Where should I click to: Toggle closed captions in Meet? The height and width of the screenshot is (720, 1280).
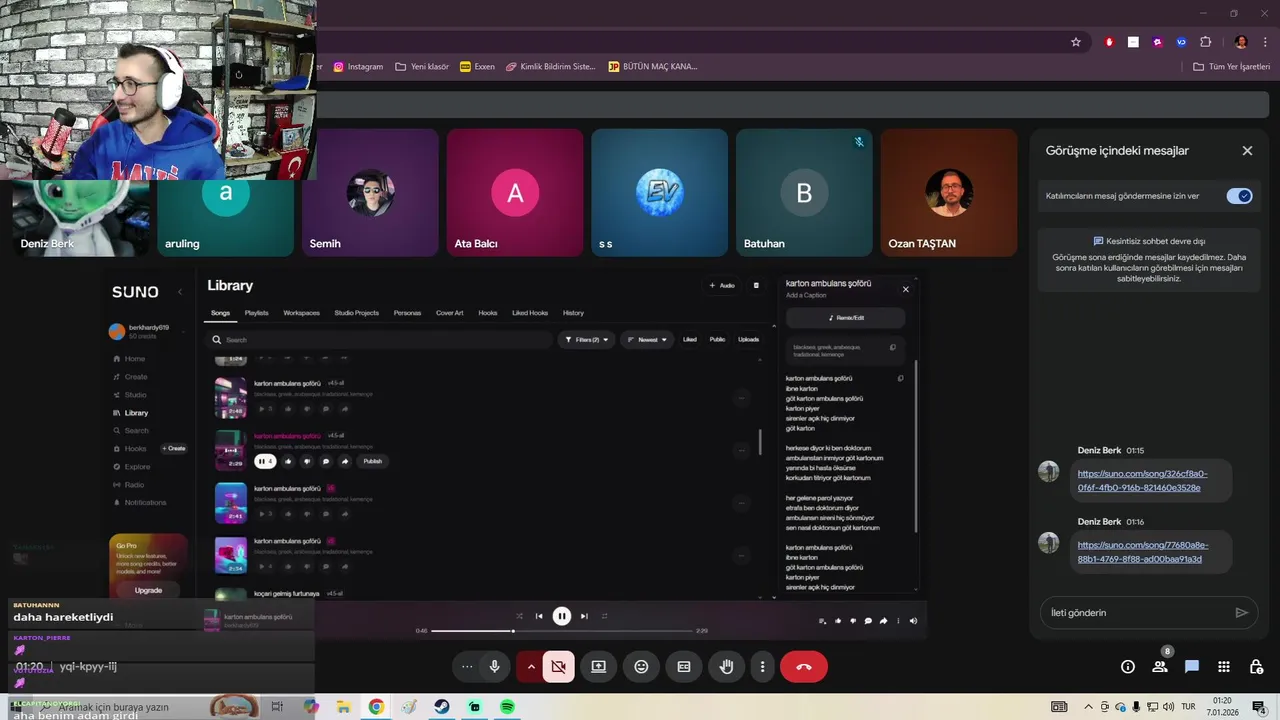[x=684, y=667]
